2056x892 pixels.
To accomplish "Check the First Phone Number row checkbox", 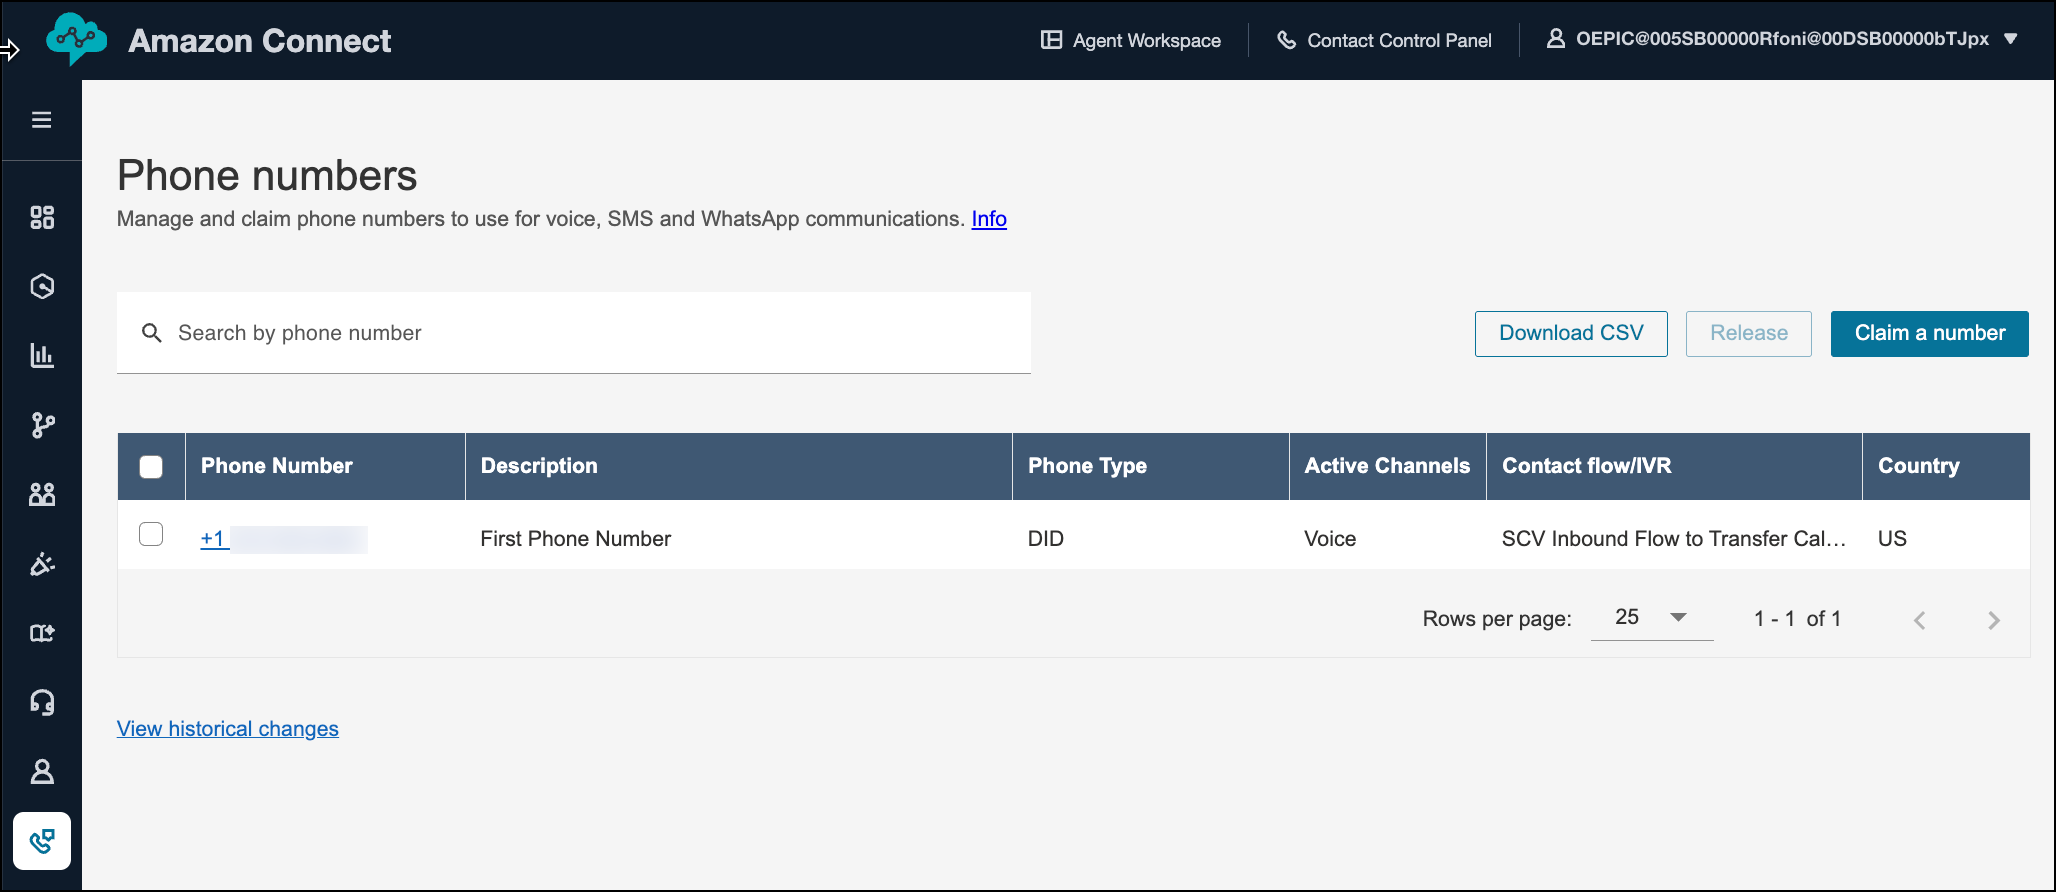I will tap(151, 534).
